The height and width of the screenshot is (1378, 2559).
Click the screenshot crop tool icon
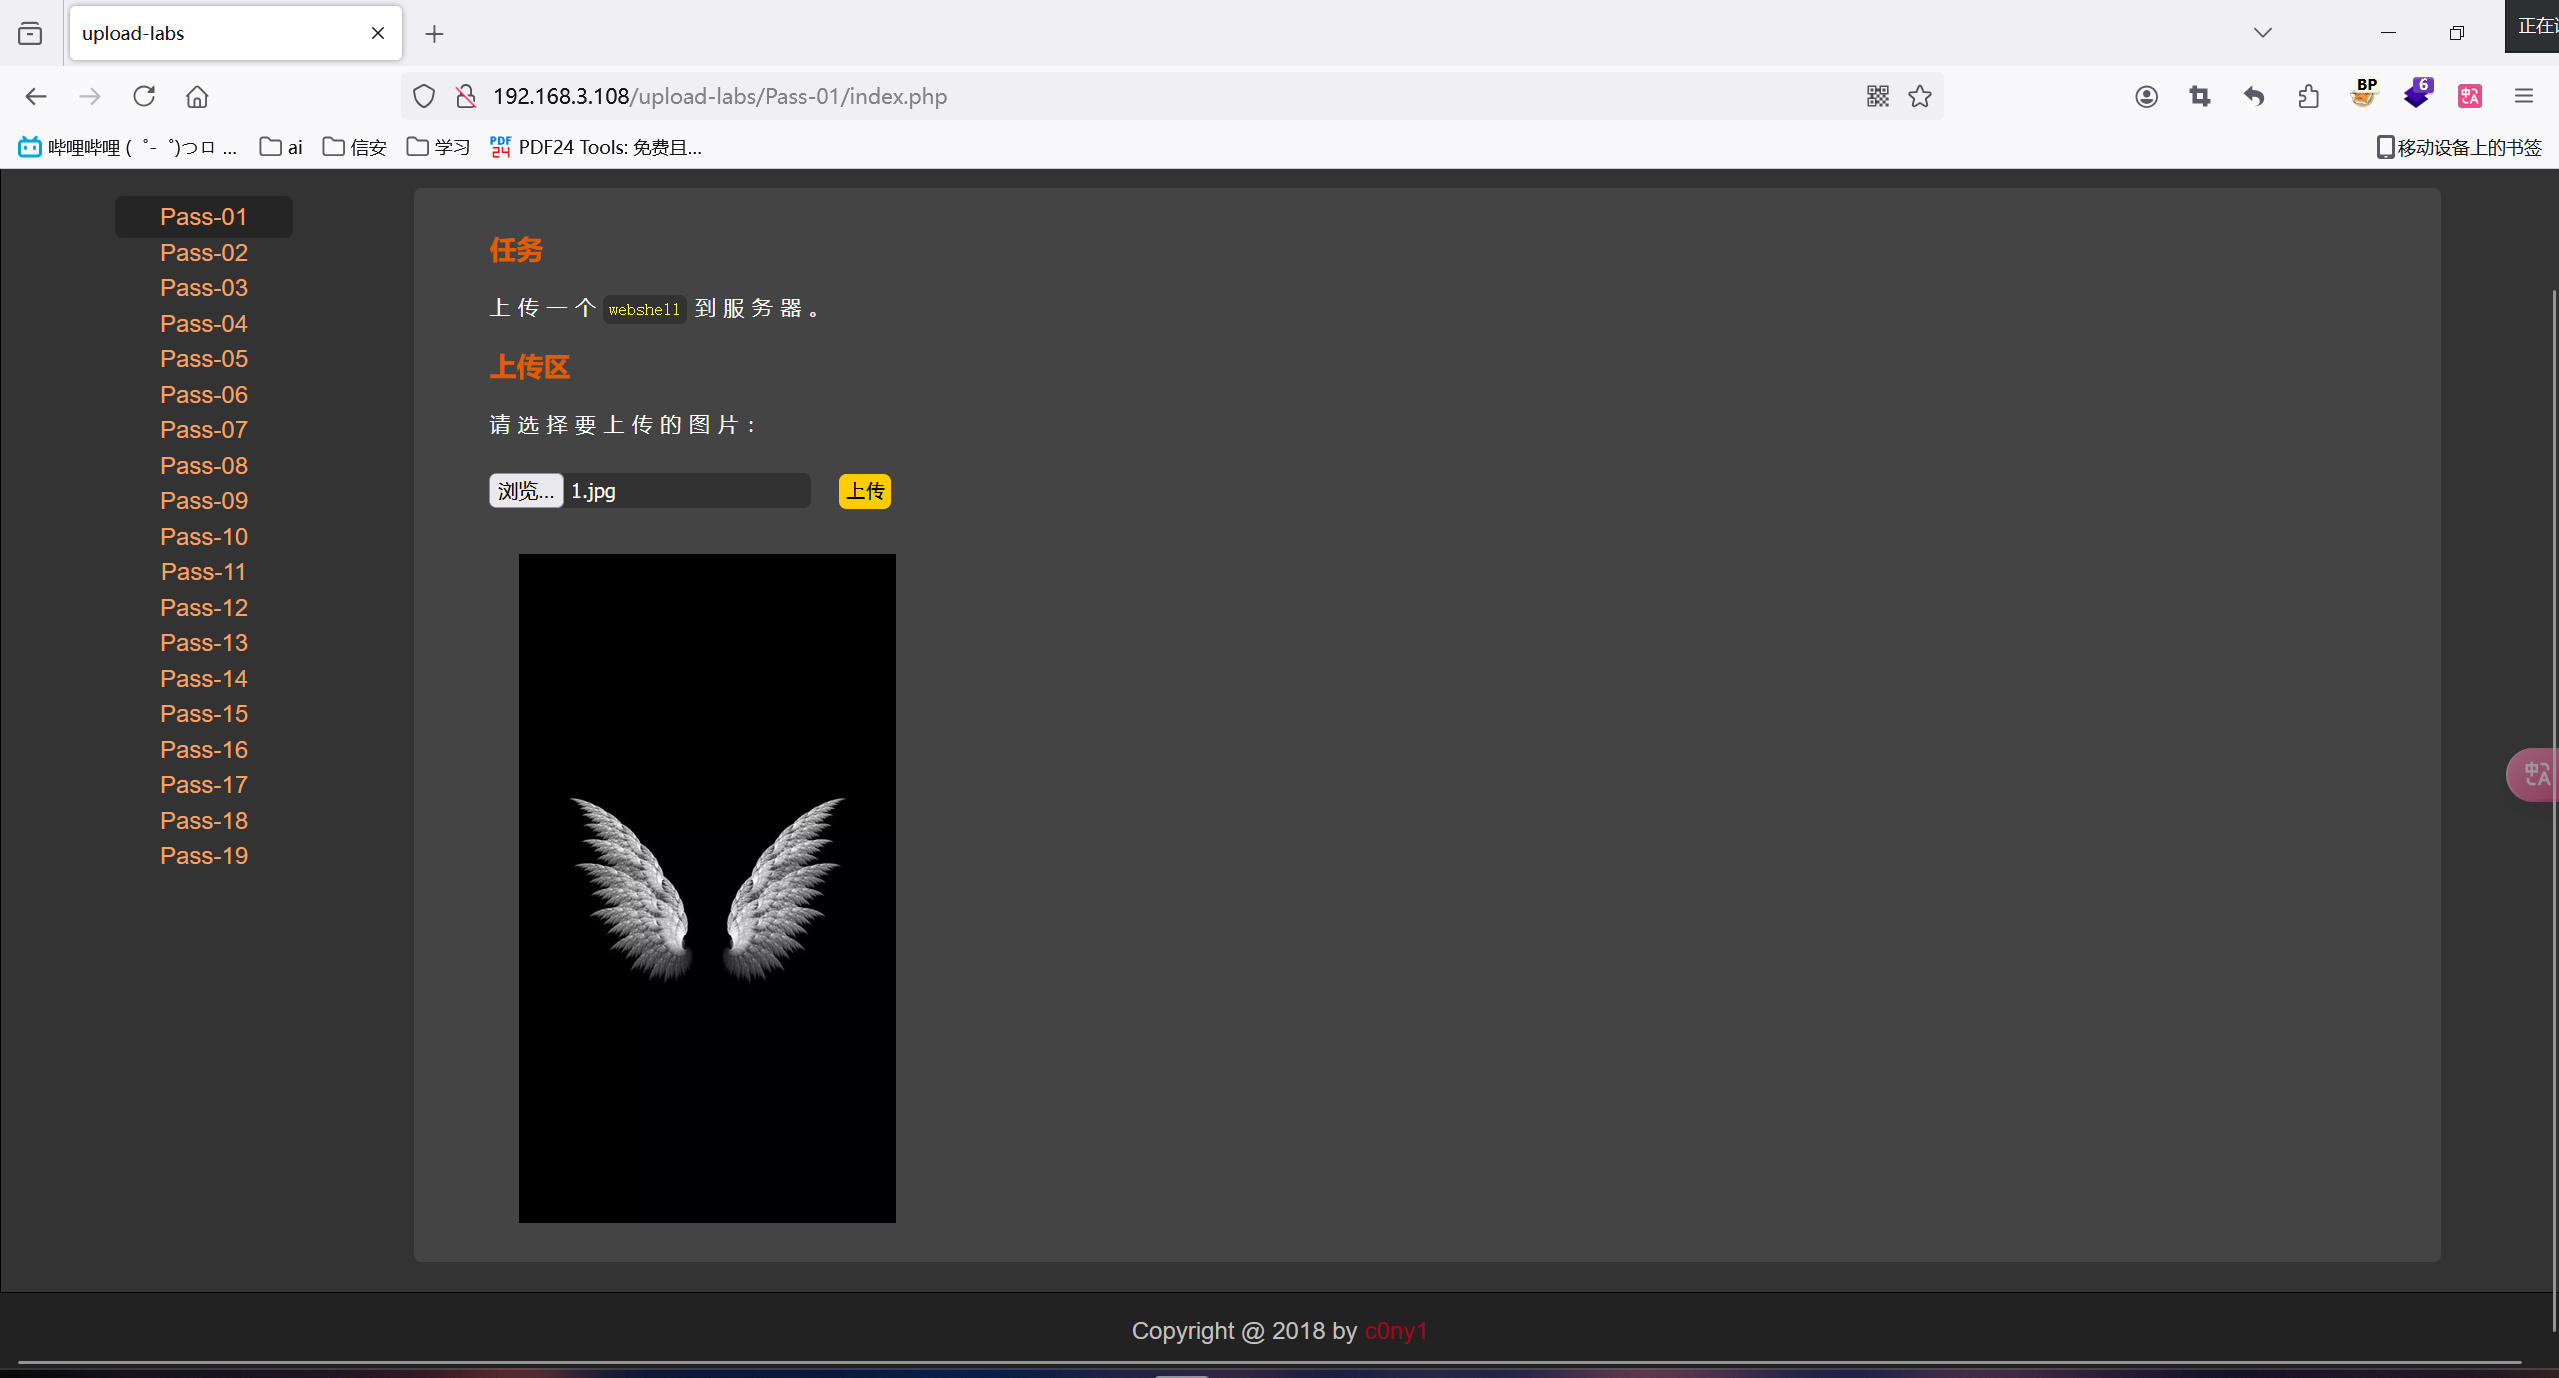point(2200,96)
